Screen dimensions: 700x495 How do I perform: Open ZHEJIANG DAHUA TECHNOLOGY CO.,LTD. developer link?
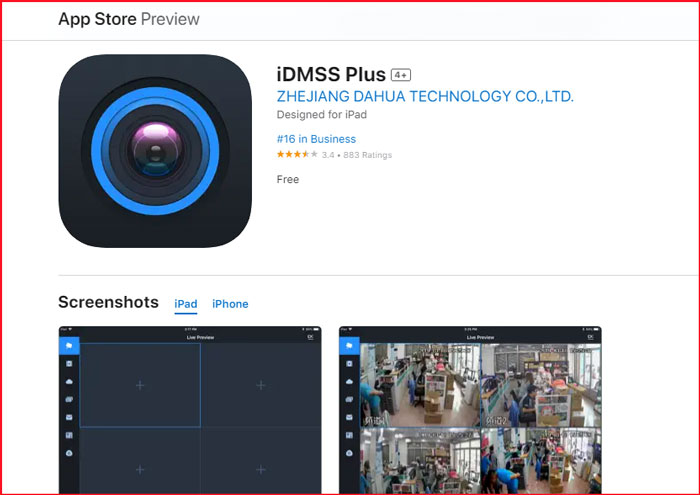coord(425,96)
